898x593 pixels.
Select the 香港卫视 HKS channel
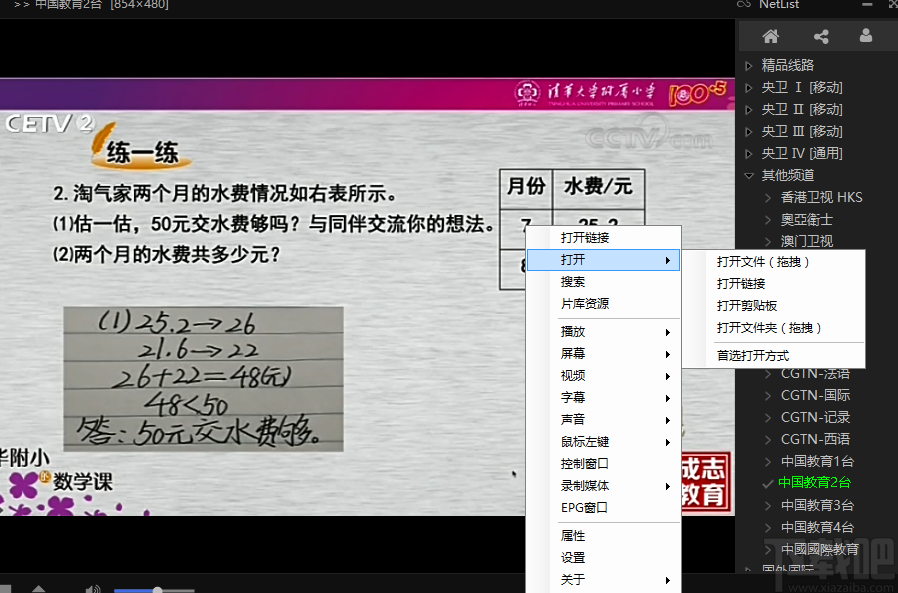(x=821, y=198)
